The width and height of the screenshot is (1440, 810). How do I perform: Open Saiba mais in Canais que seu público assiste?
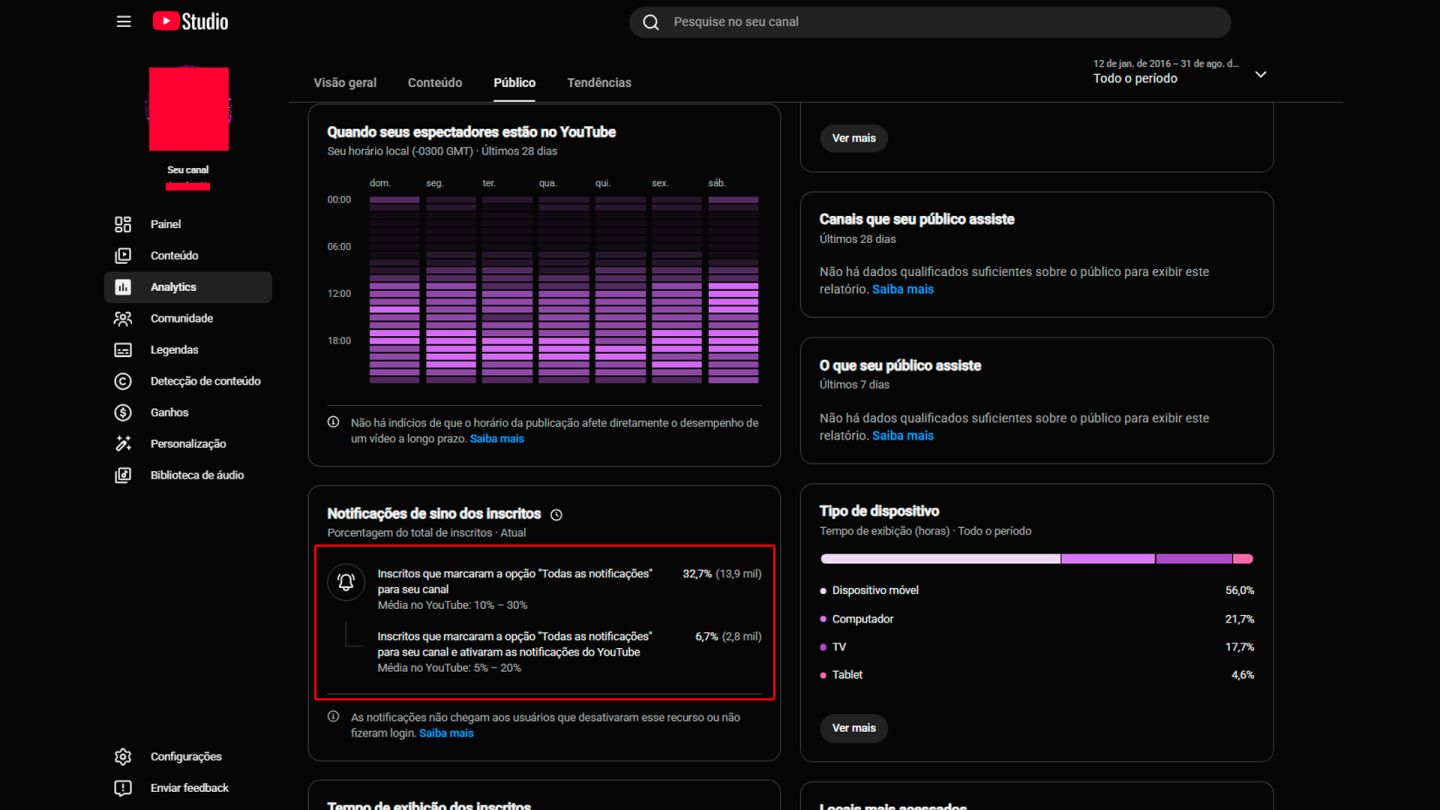click(x=903, y=289)
